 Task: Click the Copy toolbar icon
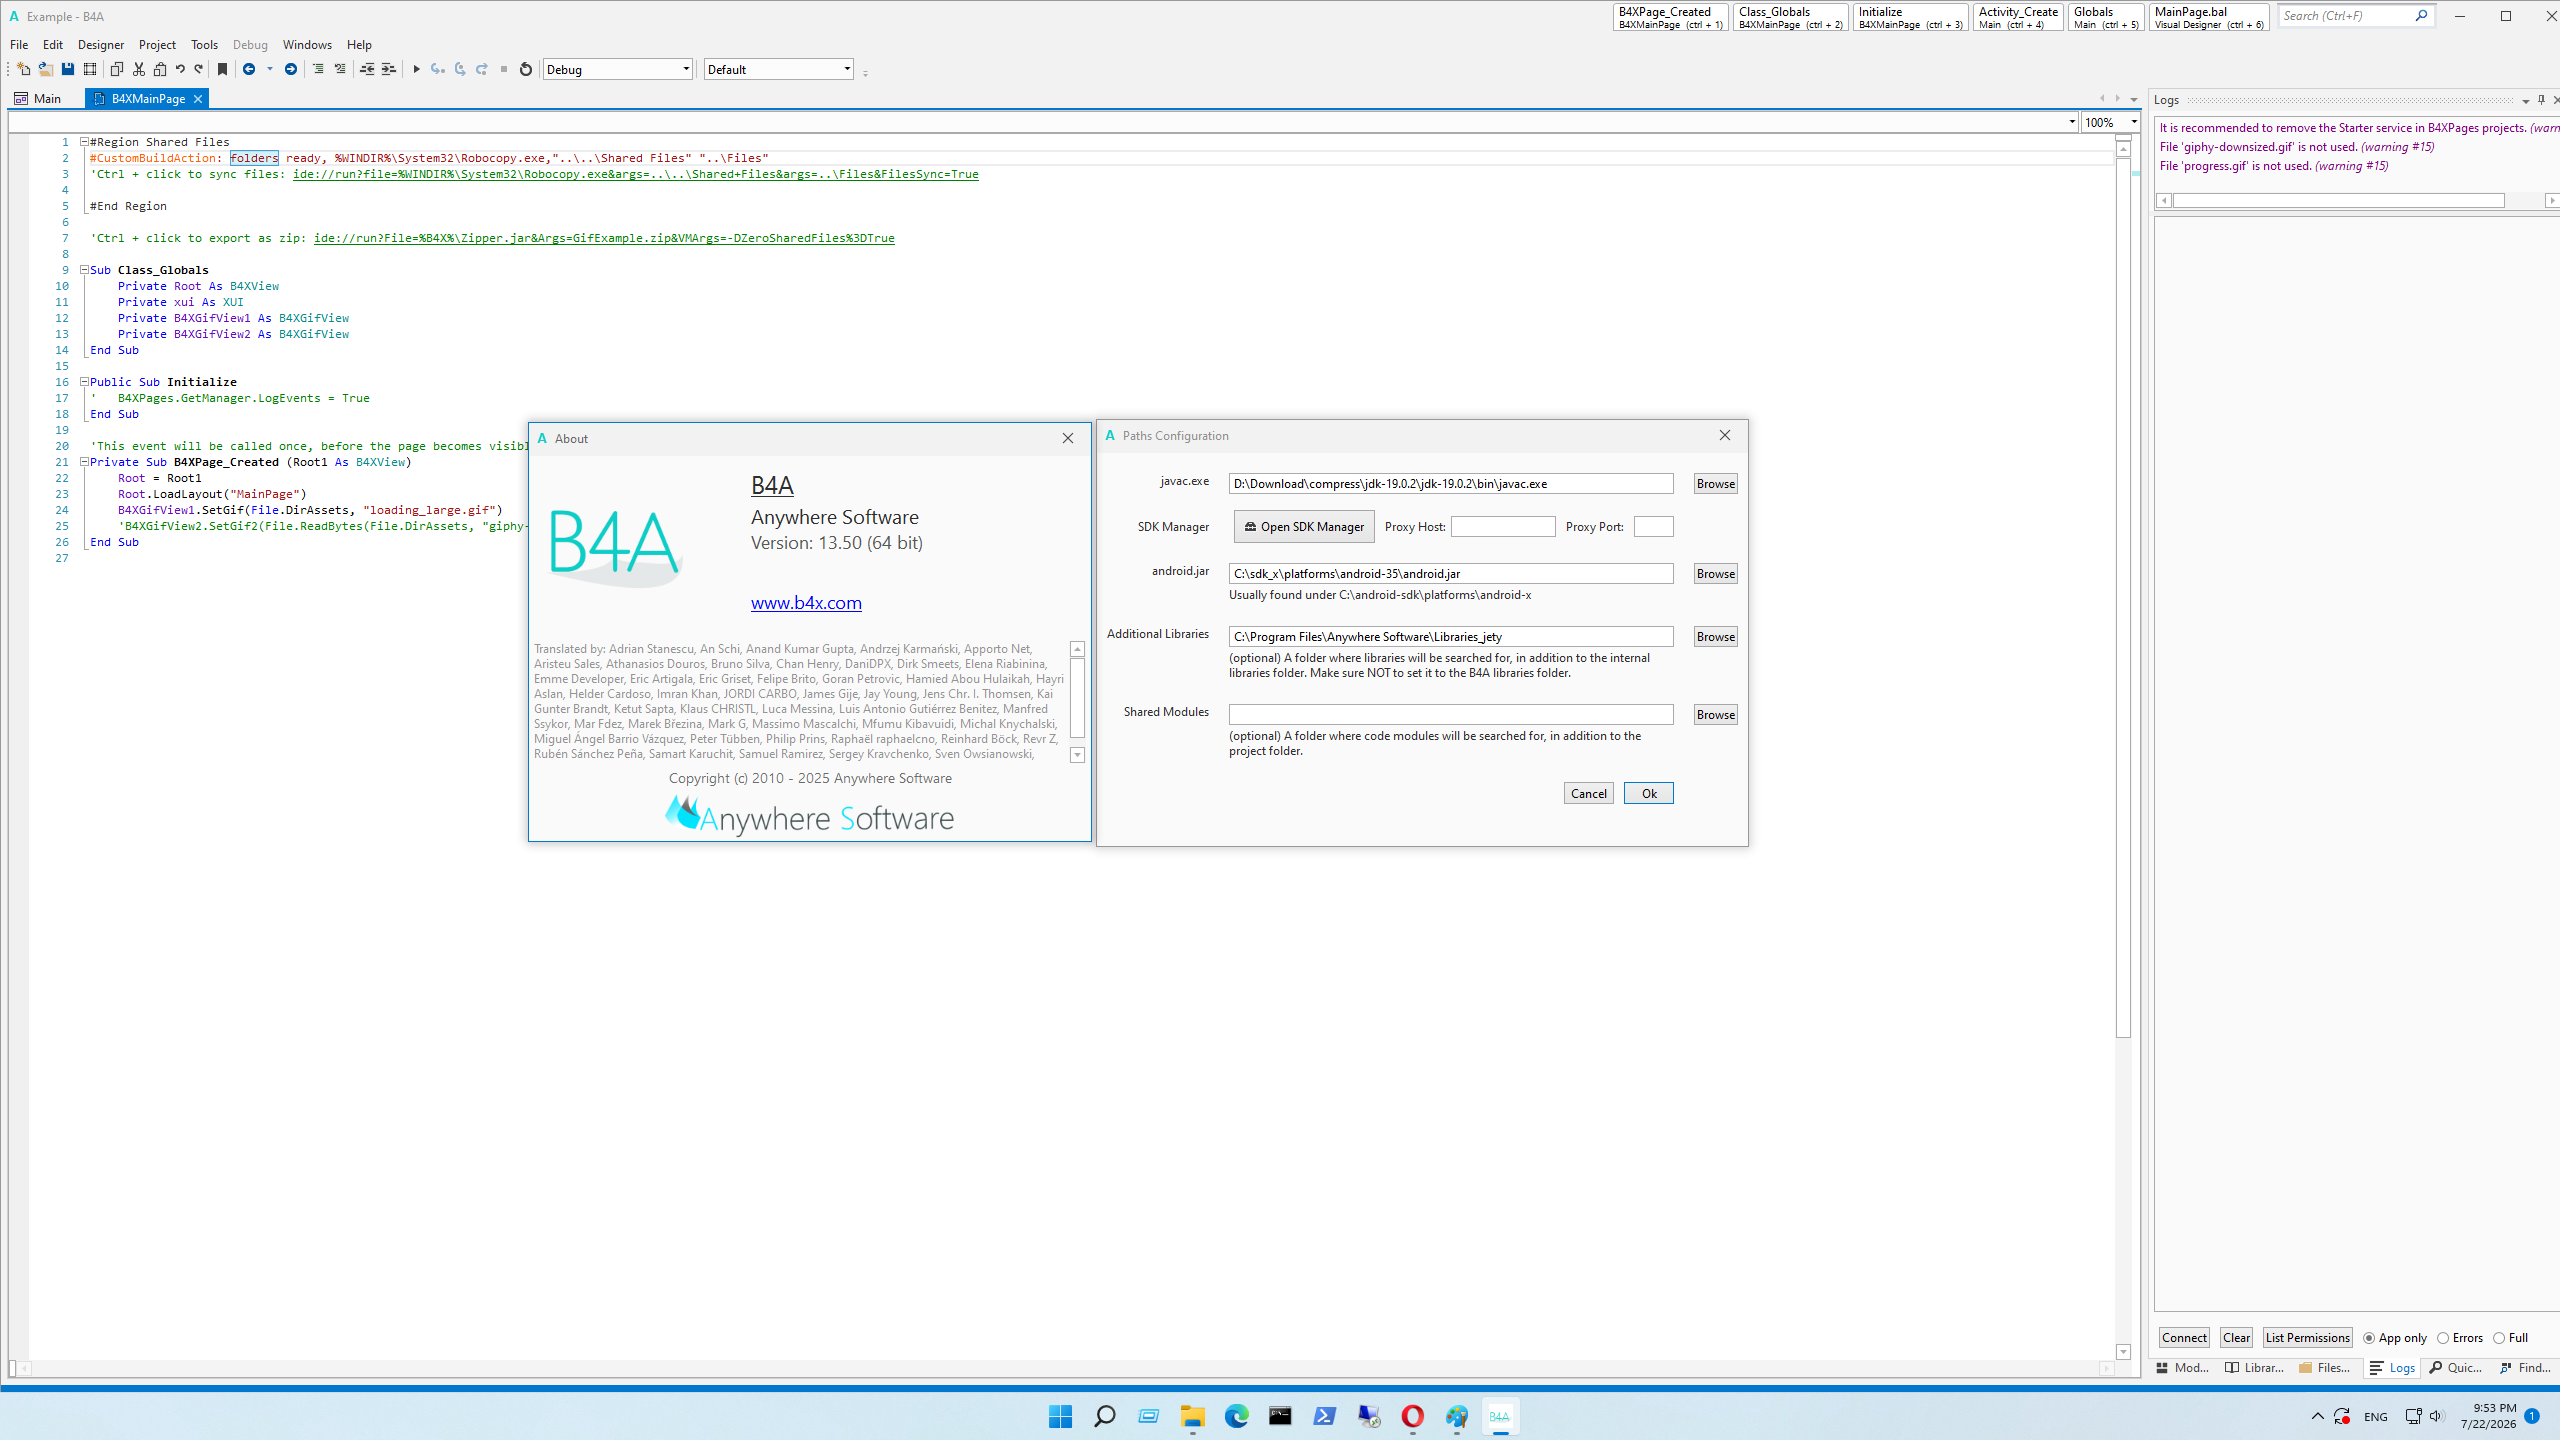coord(116,69)
